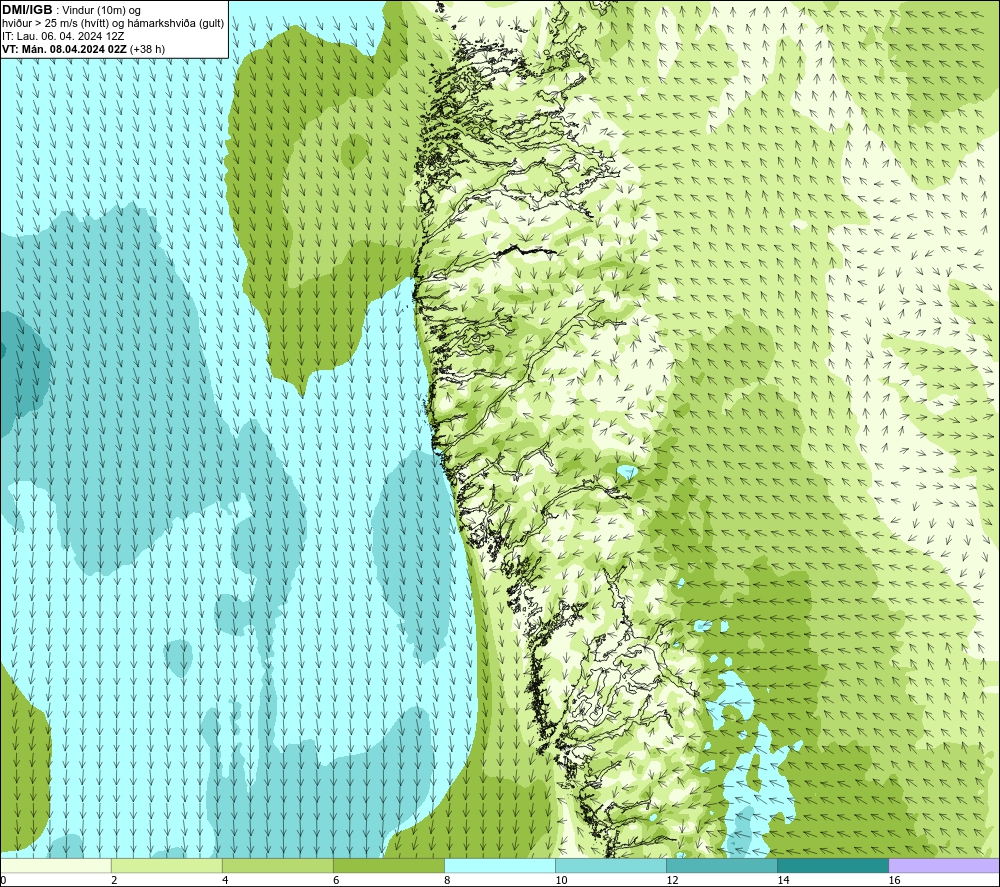
Task: Click the 'IT: Lau. 06. 04. 2024 12Z' line
Action: click(x=63, y=36)
